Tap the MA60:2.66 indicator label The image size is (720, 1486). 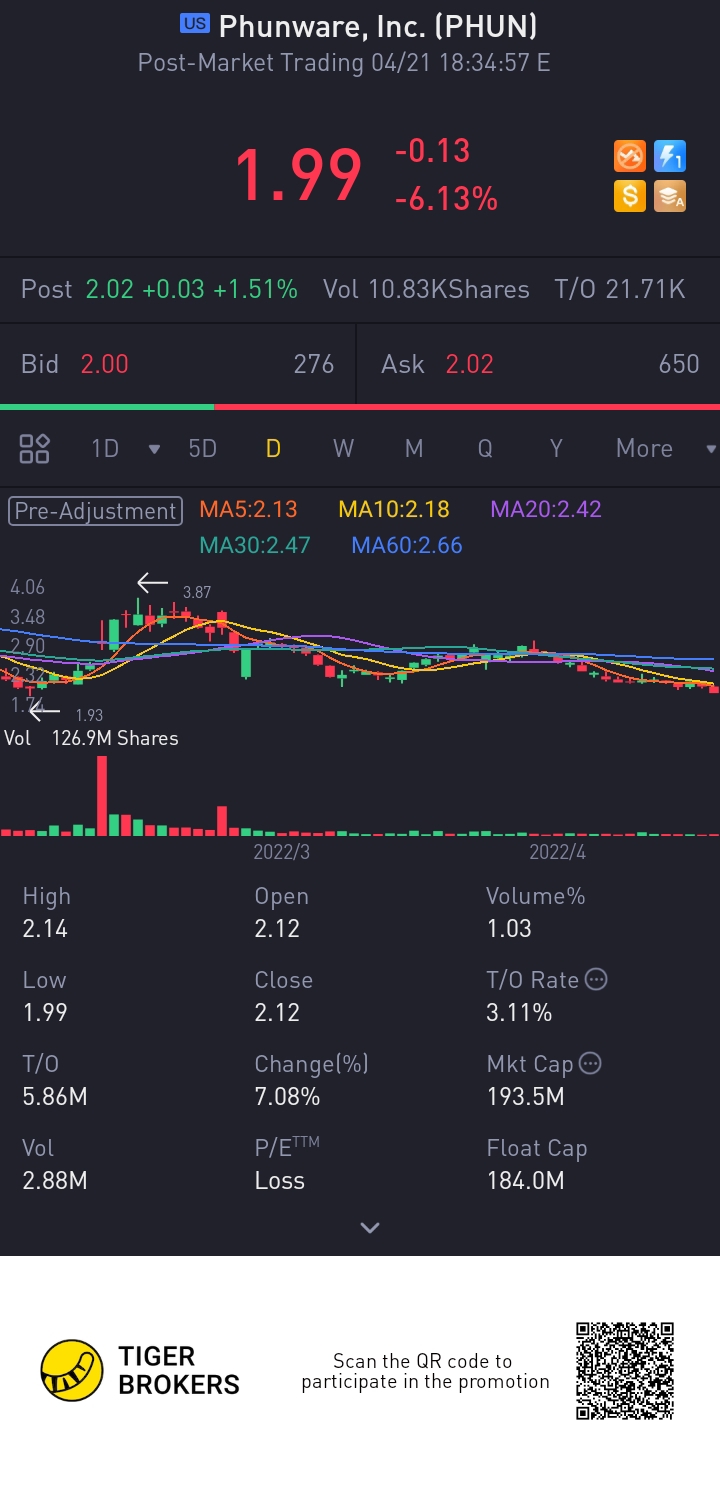pos(407,545)
